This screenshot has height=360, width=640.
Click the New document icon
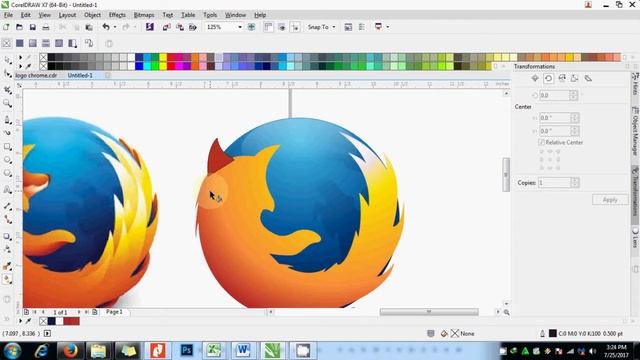[6, 27]
